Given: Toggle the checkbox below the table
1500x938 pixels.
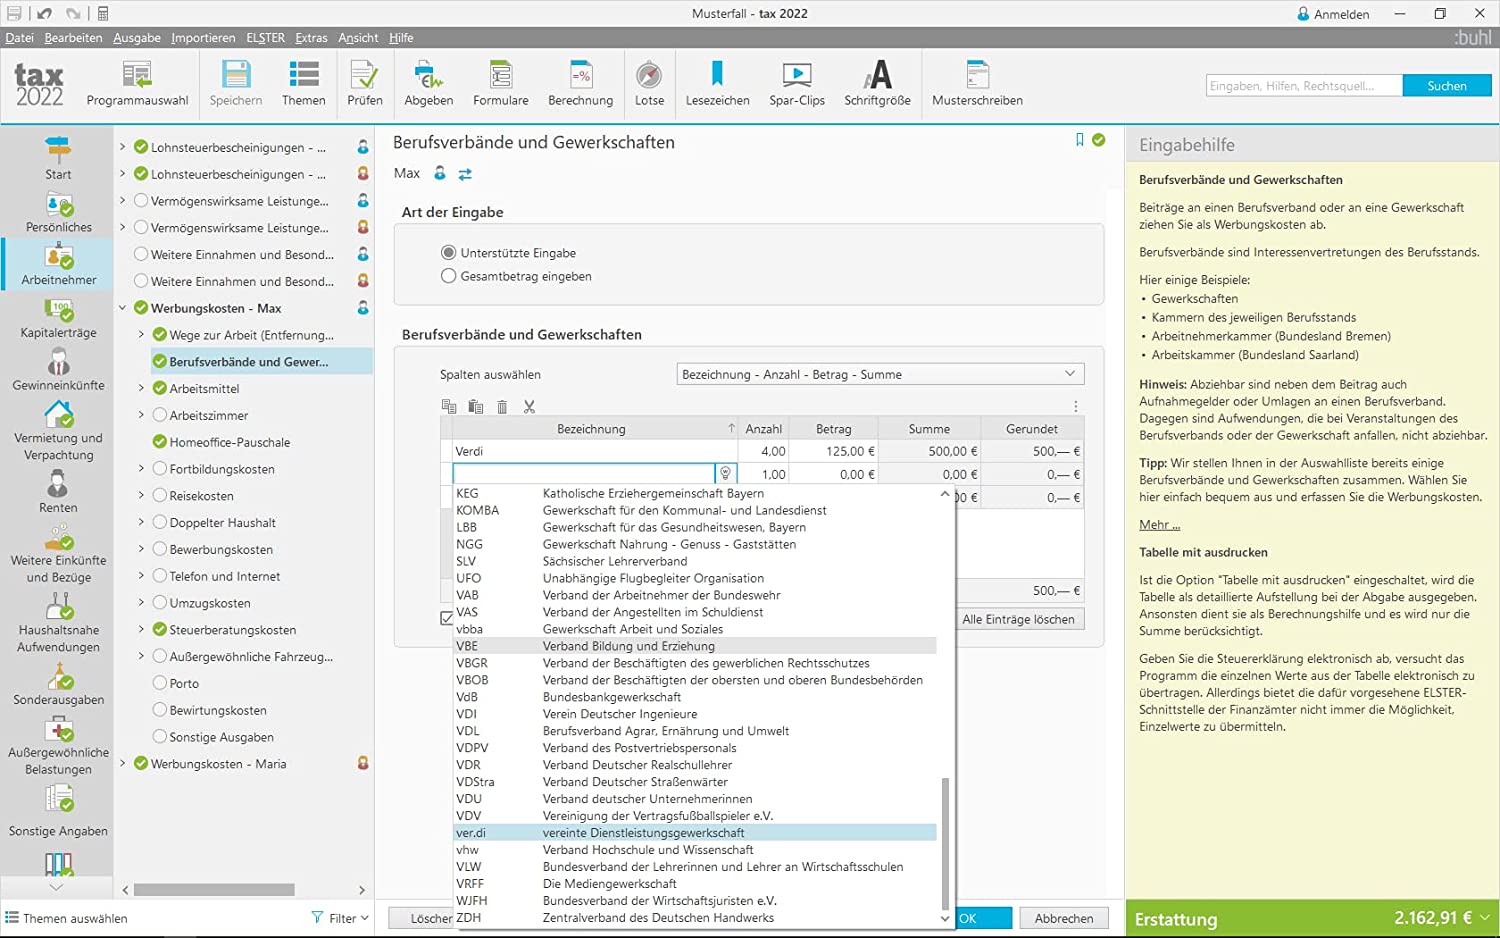Looking at the screenshot, I should click(x=447, y=618).
